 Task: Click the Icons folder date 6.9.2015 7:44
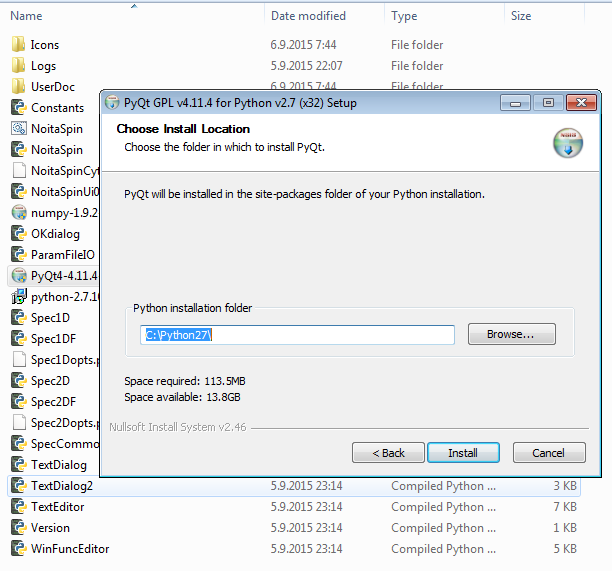(x=304, y=45)
